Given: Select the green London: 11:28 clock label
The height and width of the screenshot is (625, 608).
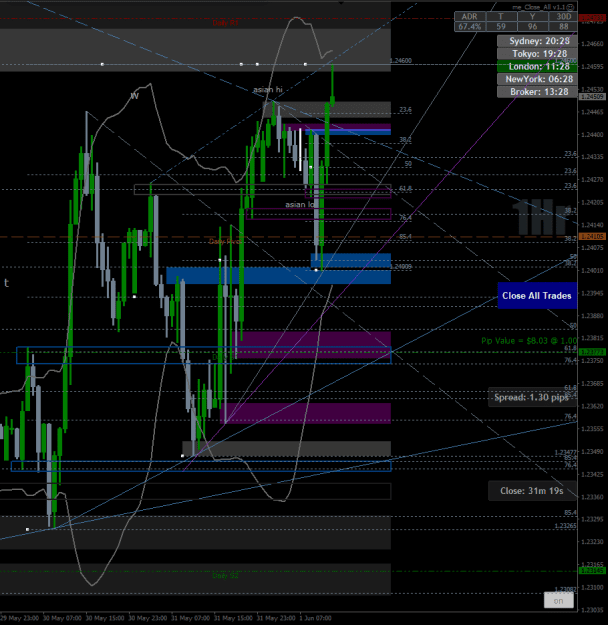Looking at the screenshot, I should tap(537, 67).
